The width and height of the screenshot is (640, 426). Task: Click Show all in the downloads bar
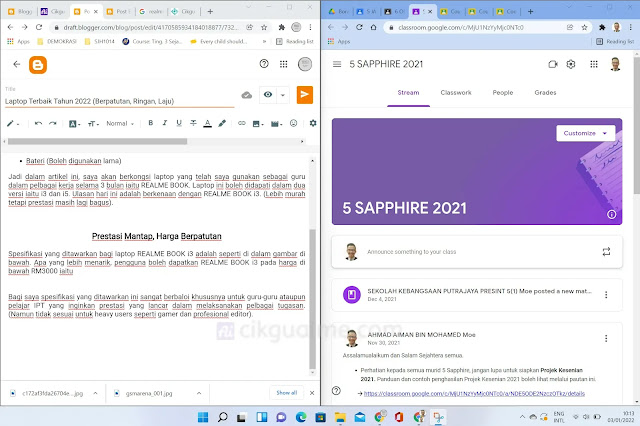(287, 393)
